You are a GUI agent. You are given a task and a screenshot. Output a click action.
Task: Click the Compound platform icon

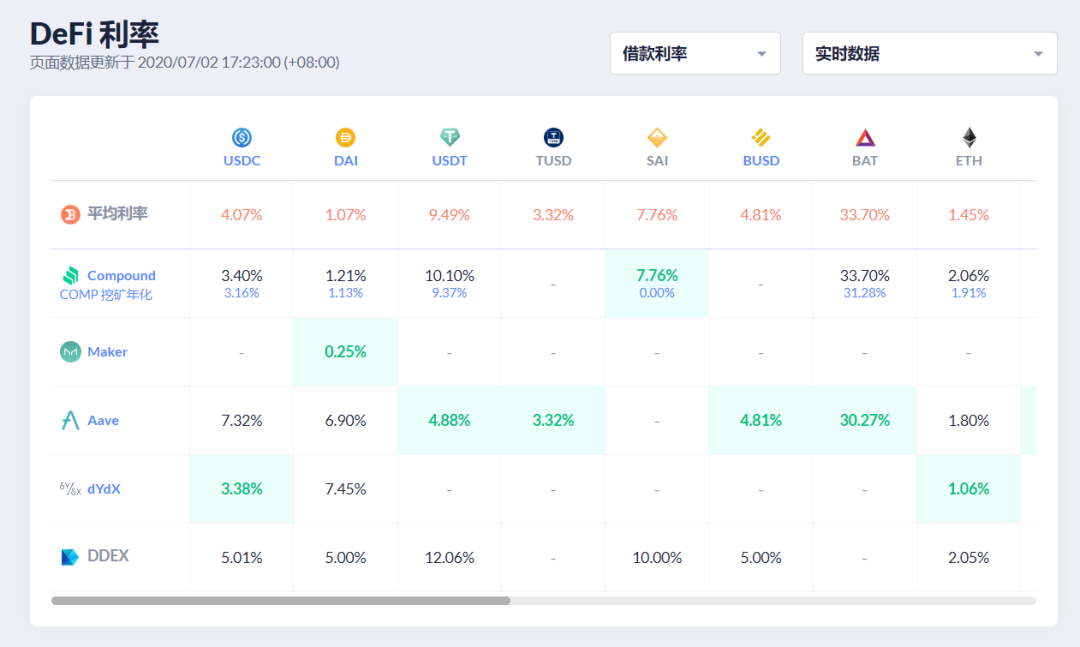point(70,275)
